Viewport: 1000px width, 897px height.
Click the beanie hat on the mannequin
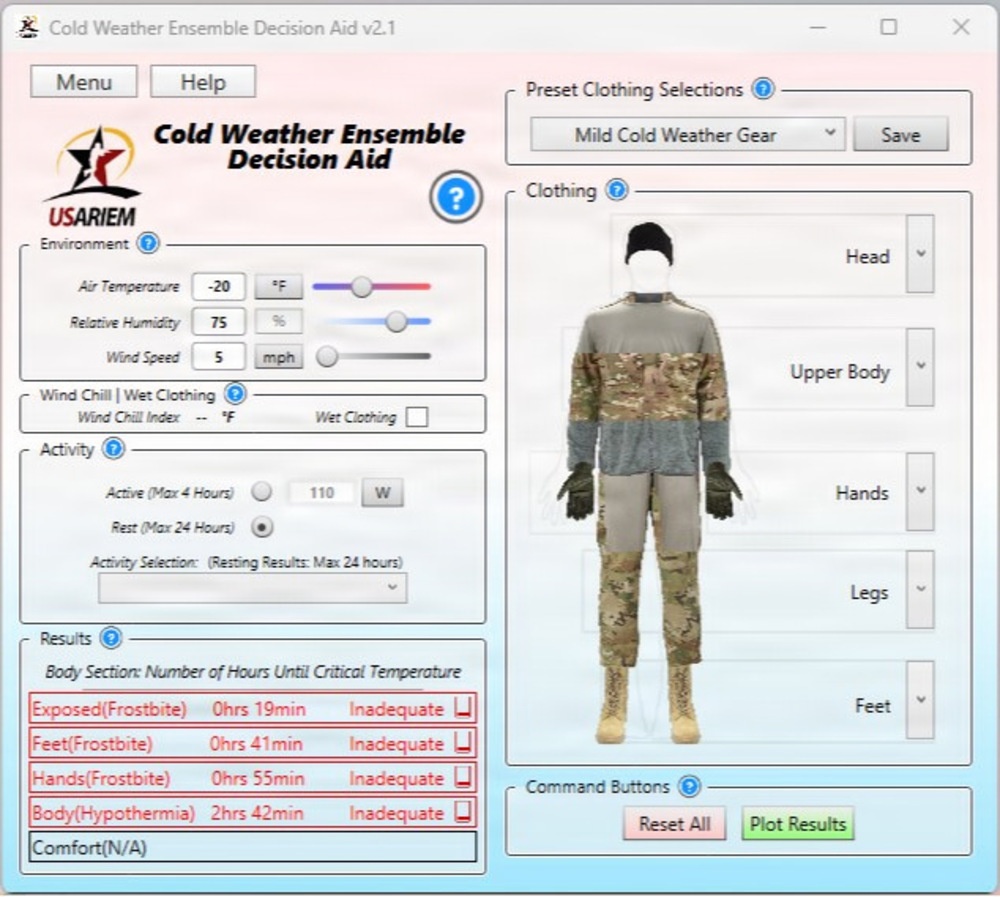coord(648,242)
